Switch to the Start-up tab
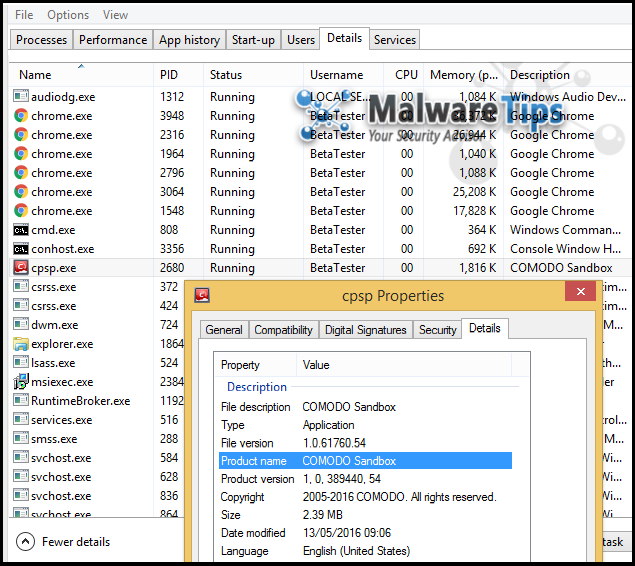635x566 pixels. pos(253,40)
